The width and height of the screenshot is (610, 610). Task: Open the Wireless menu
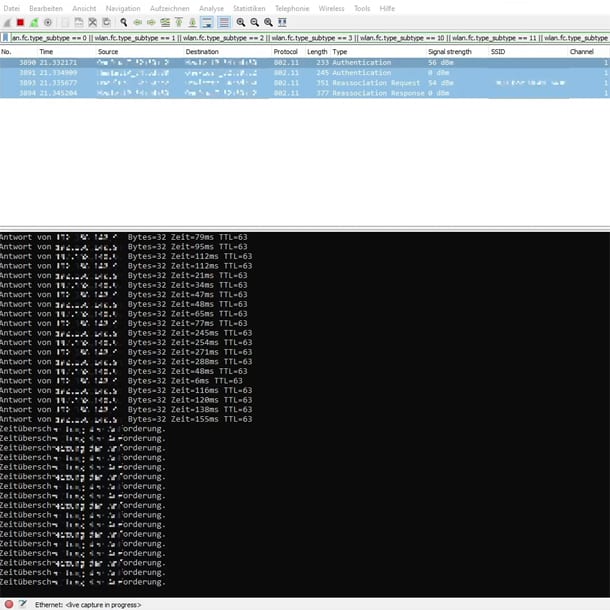coord(330,8)
